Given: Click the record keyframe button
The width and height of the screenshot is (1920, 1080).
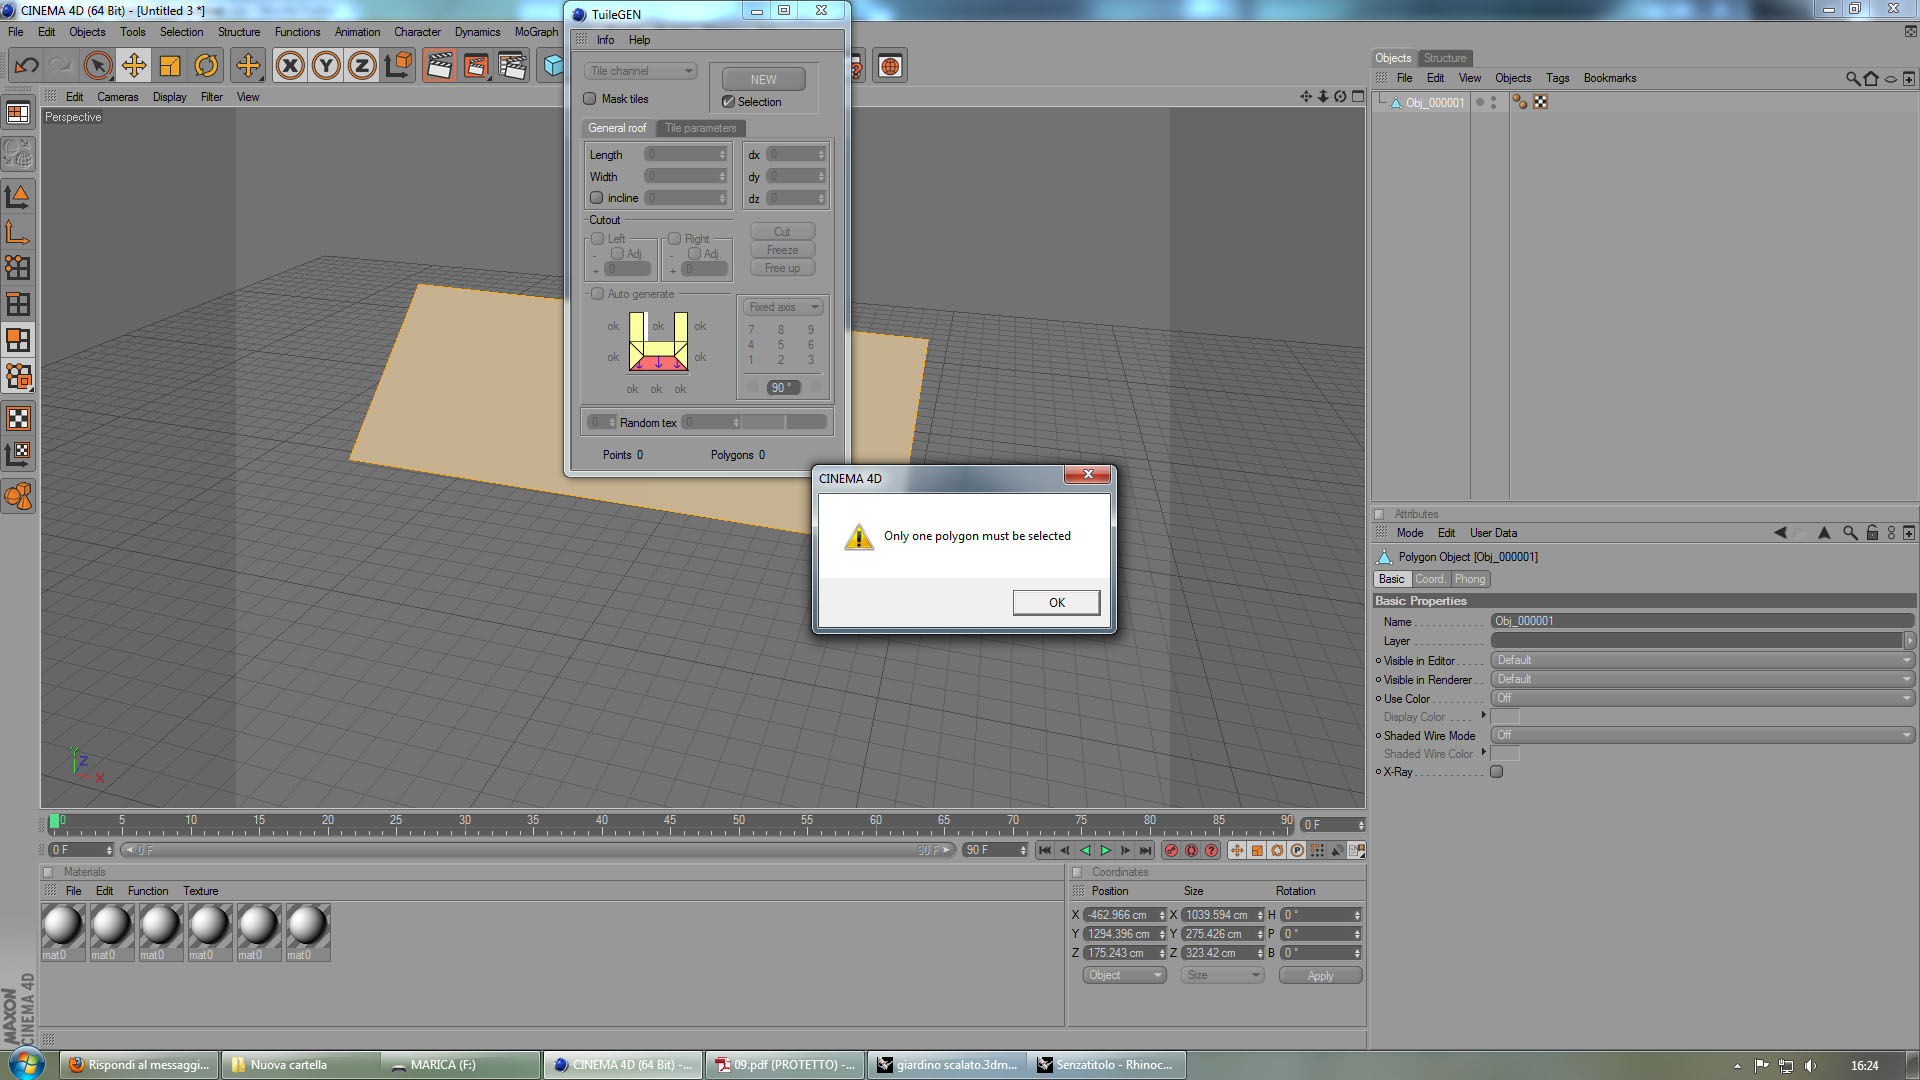Looking at the screenshot, I should point(1171,850).
